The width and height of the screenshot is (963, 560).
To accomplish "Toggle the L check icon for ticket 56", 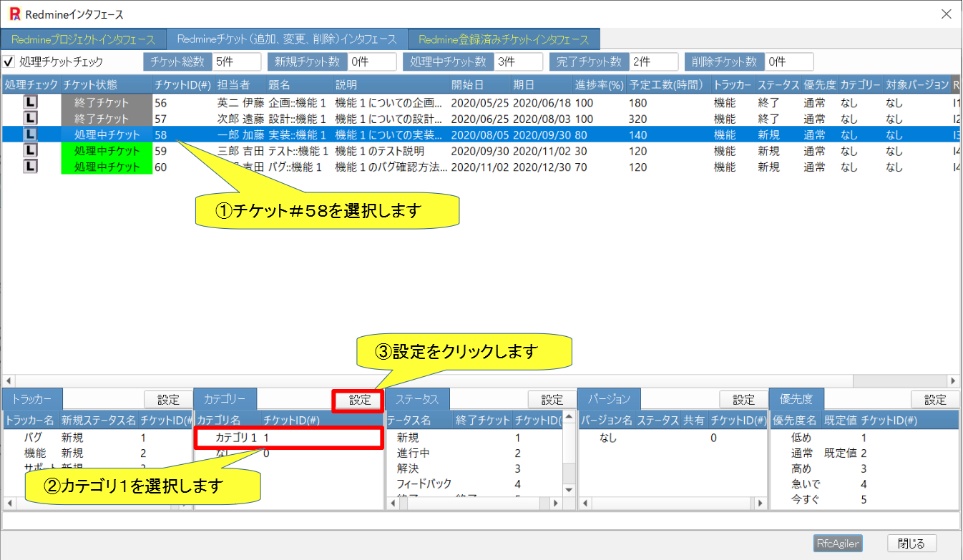I will click(30, 103).
